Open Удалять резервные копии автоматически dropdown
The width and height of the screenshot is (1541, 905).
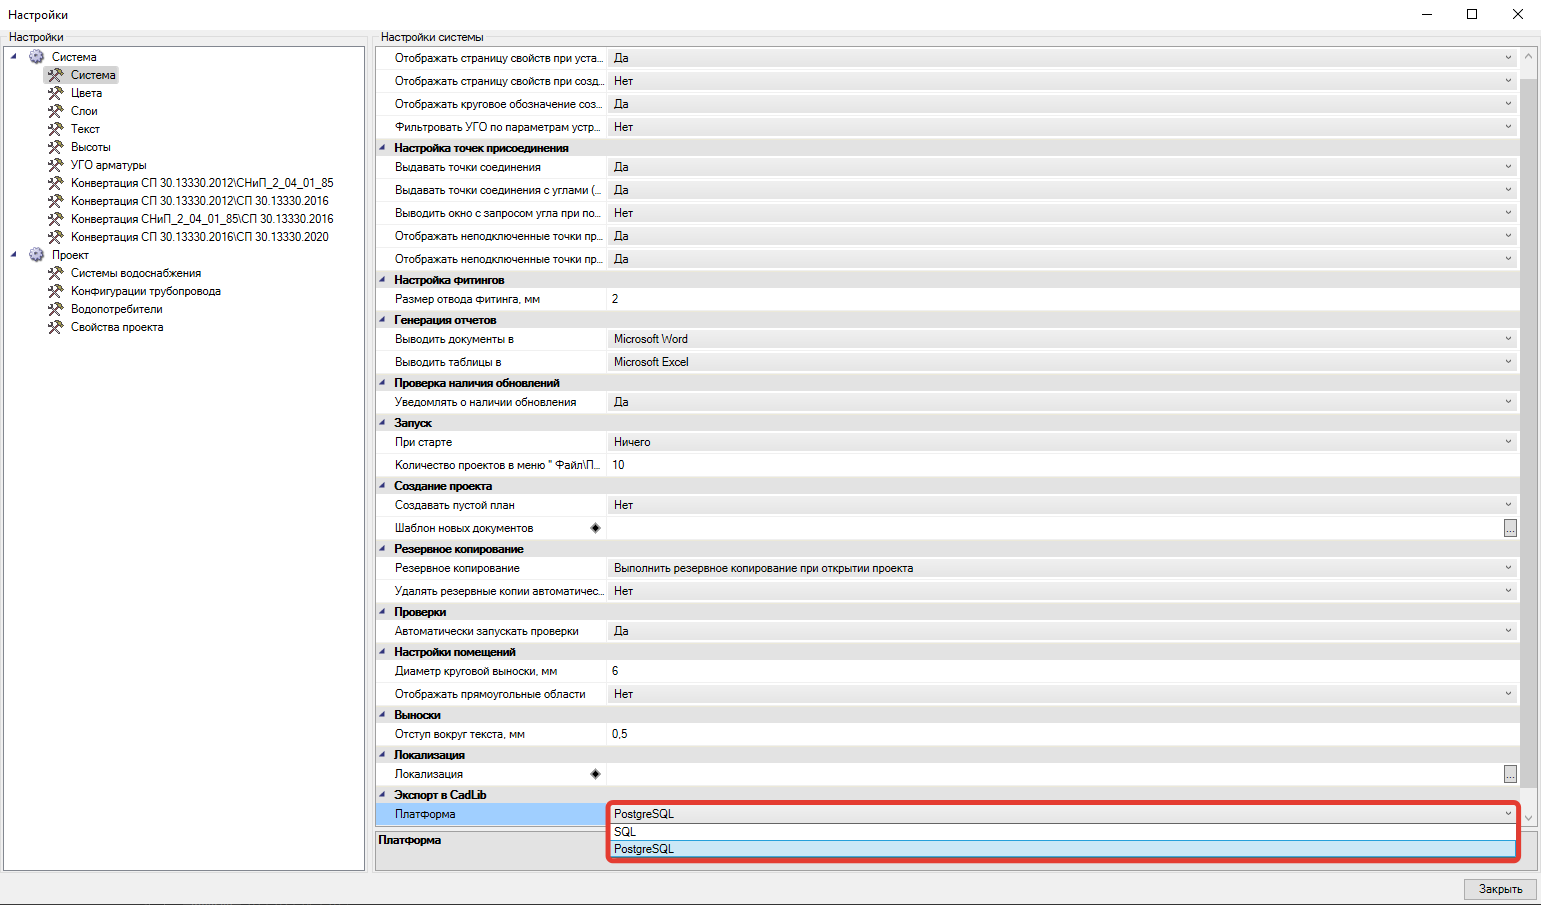tap(1508, 591)
